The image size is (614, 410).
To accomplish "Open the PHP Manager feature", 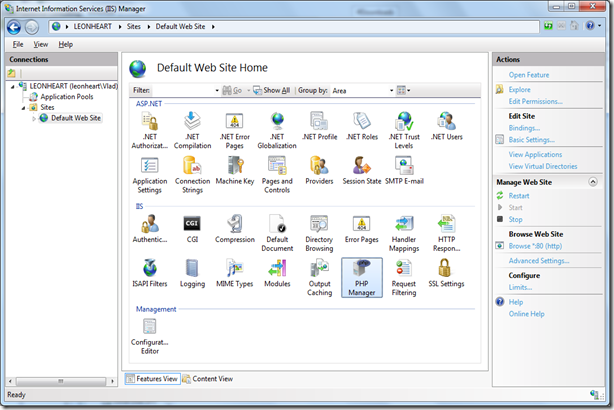I will tap(361, 277).
